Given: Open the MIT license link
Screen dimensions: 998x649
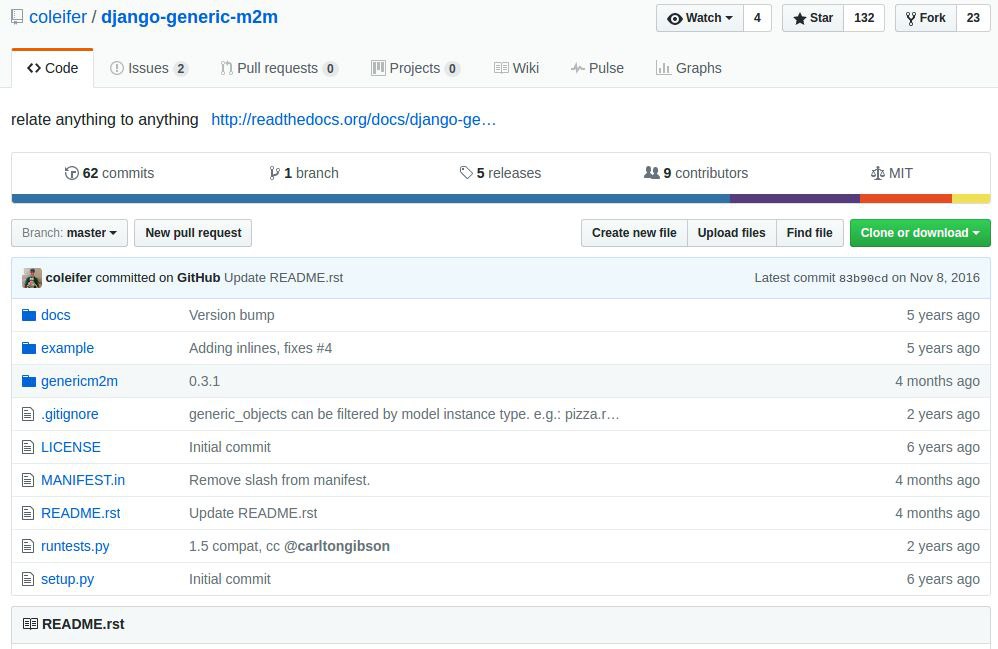Looking at the screenshot, I should point(892,173).
